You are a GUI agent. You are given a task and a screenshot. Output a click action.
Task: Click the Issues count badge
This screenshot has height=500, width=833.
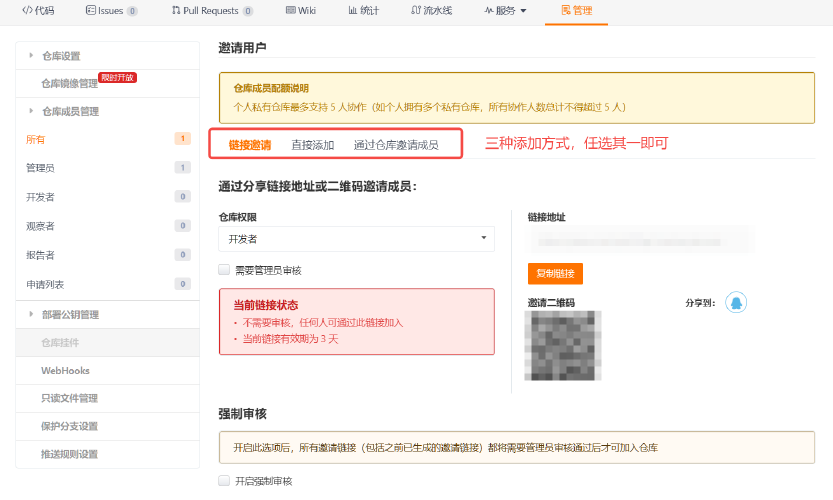(132, 11)
